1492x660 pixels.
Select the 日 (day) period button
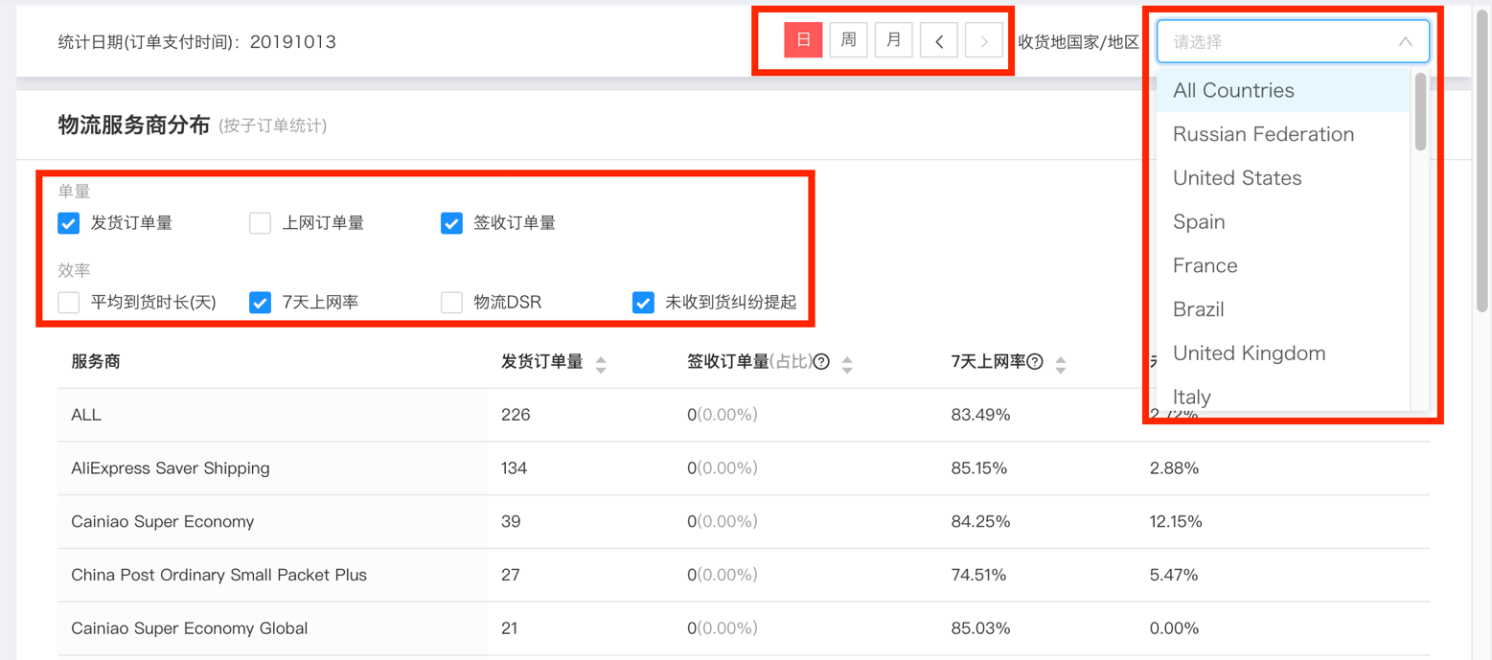(x=803, y=41)
